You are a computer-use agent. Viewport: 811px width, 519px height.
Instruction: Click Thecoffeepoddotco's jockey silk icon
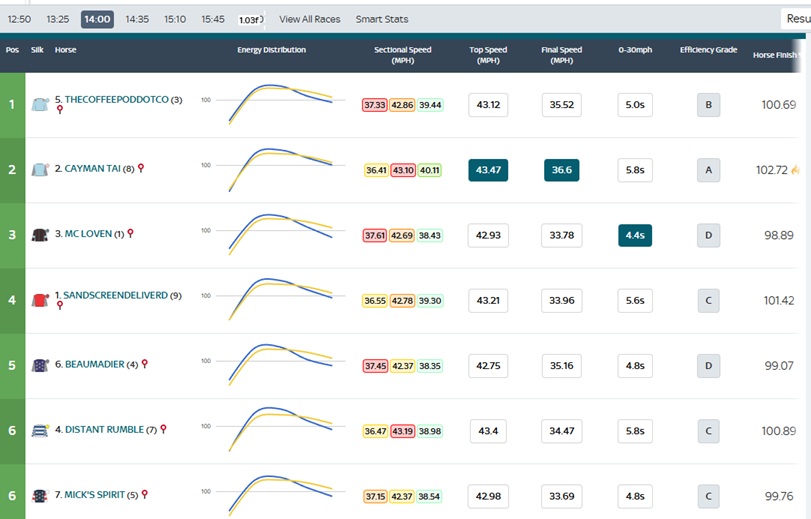[40, 104]
